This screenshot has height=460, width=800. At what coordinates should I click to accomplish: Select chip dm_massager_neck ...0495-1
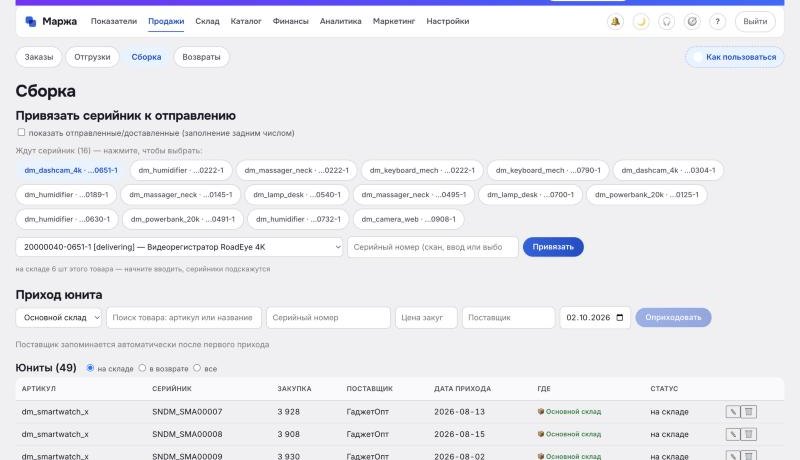tap(414, 195)
